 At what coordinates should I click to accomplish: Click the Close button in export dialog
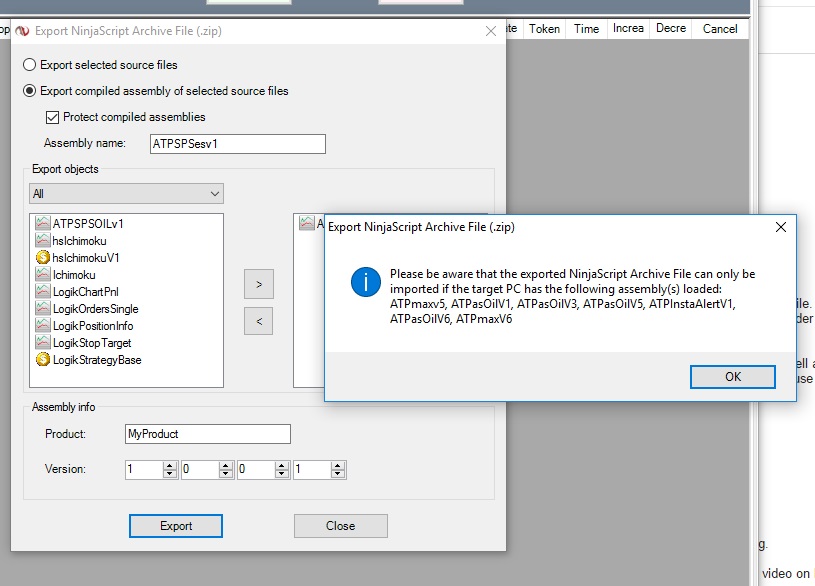(340, 526)
